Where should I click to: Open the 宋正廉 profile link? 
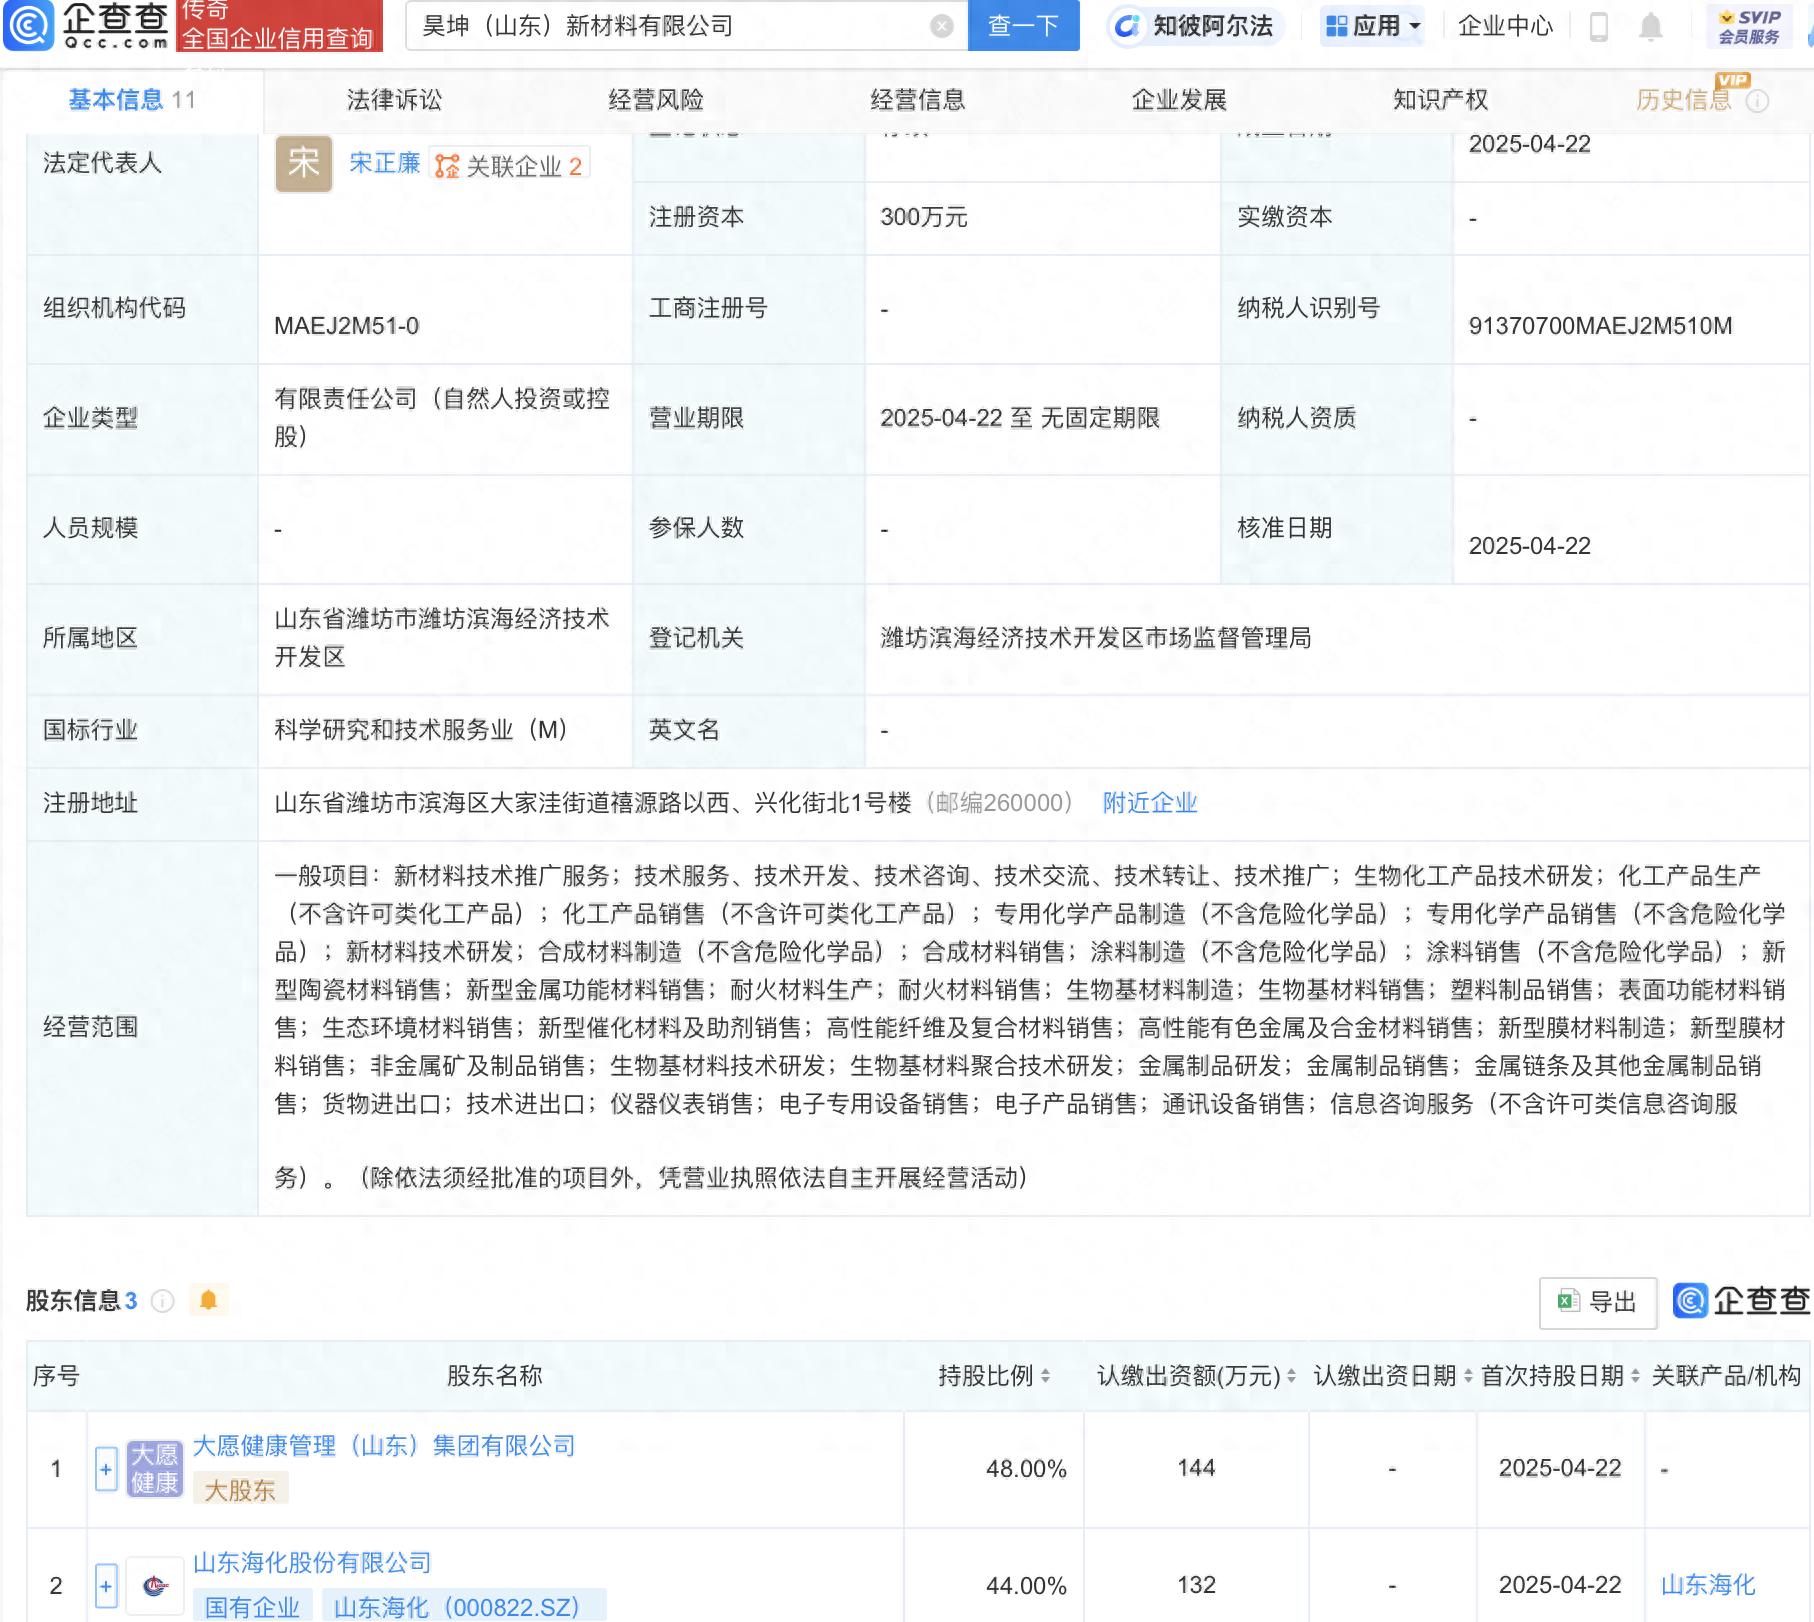coord(385,163)
